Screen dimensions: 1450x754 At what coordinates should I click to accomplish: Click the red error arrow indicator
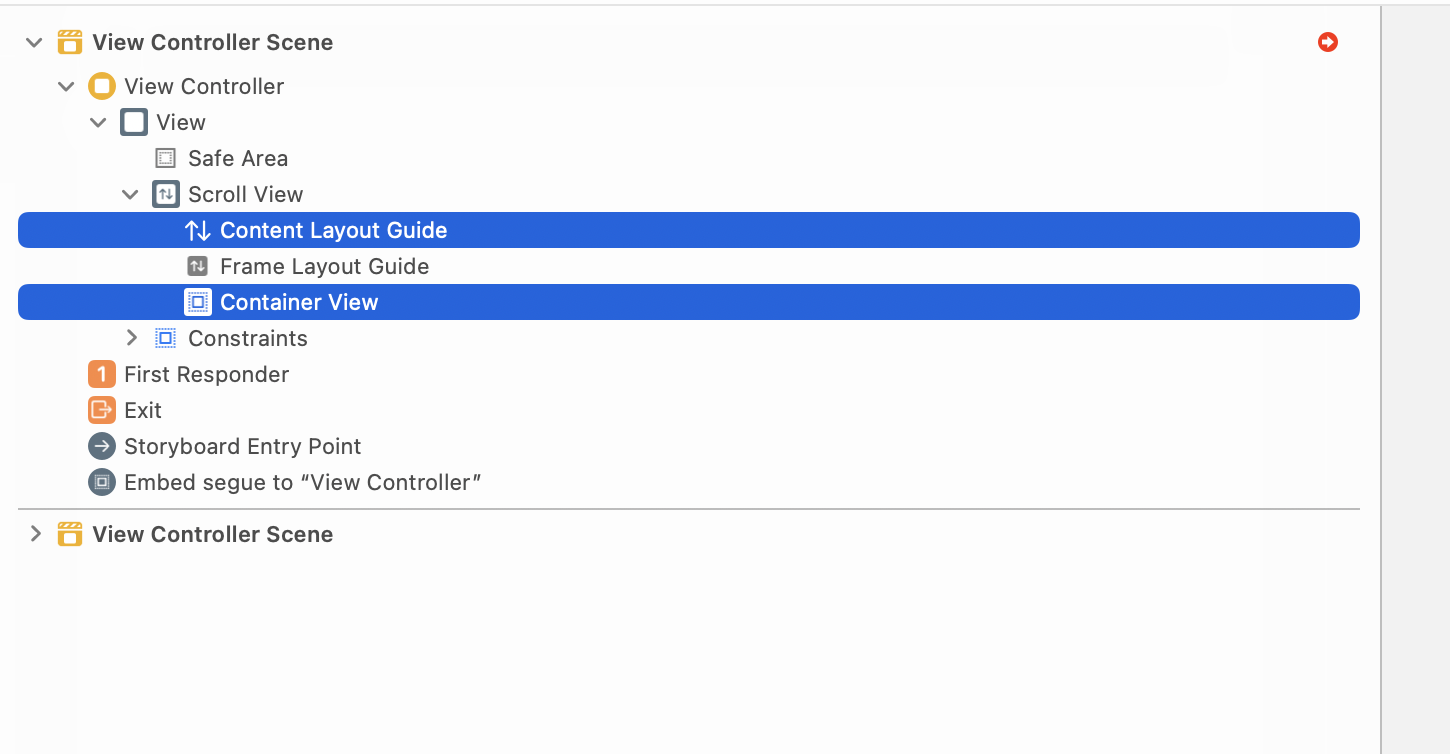pos(1328,42)
